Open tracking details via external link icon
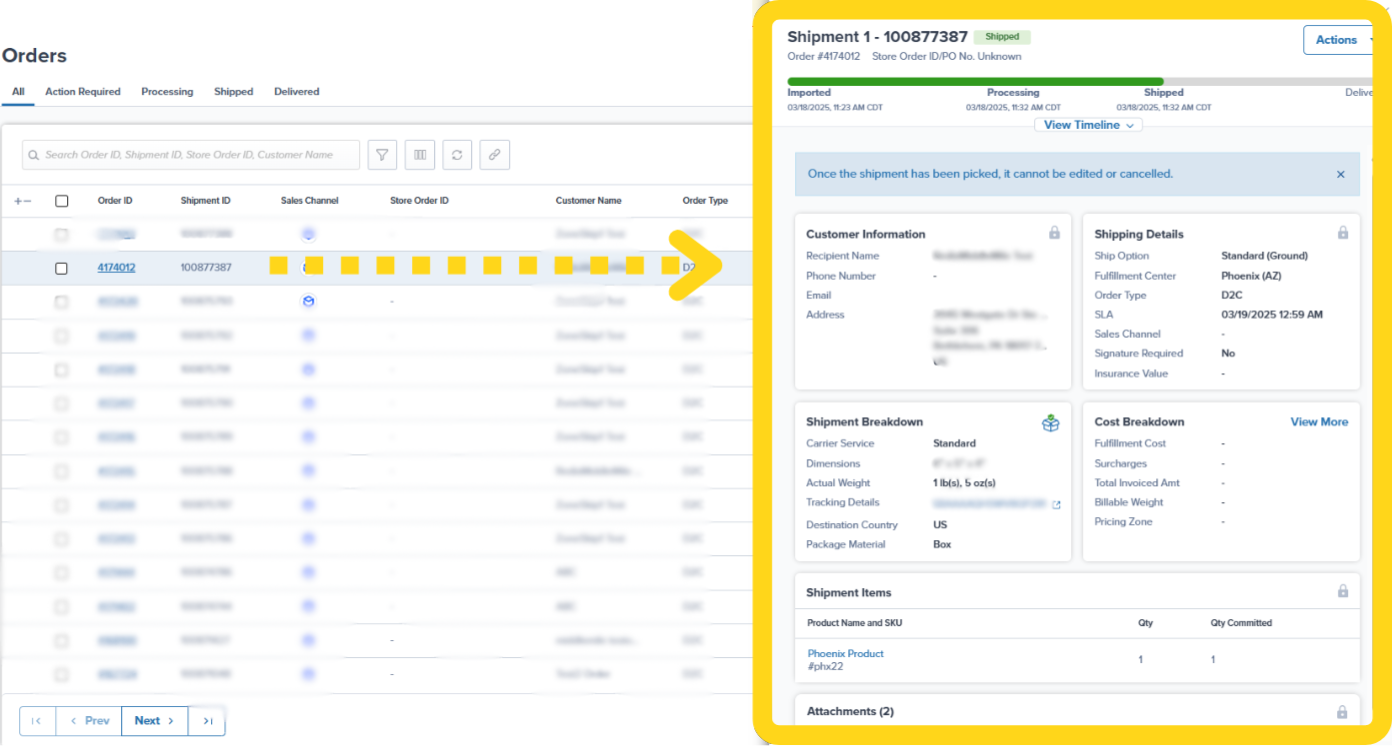 tap(1056, 504)
